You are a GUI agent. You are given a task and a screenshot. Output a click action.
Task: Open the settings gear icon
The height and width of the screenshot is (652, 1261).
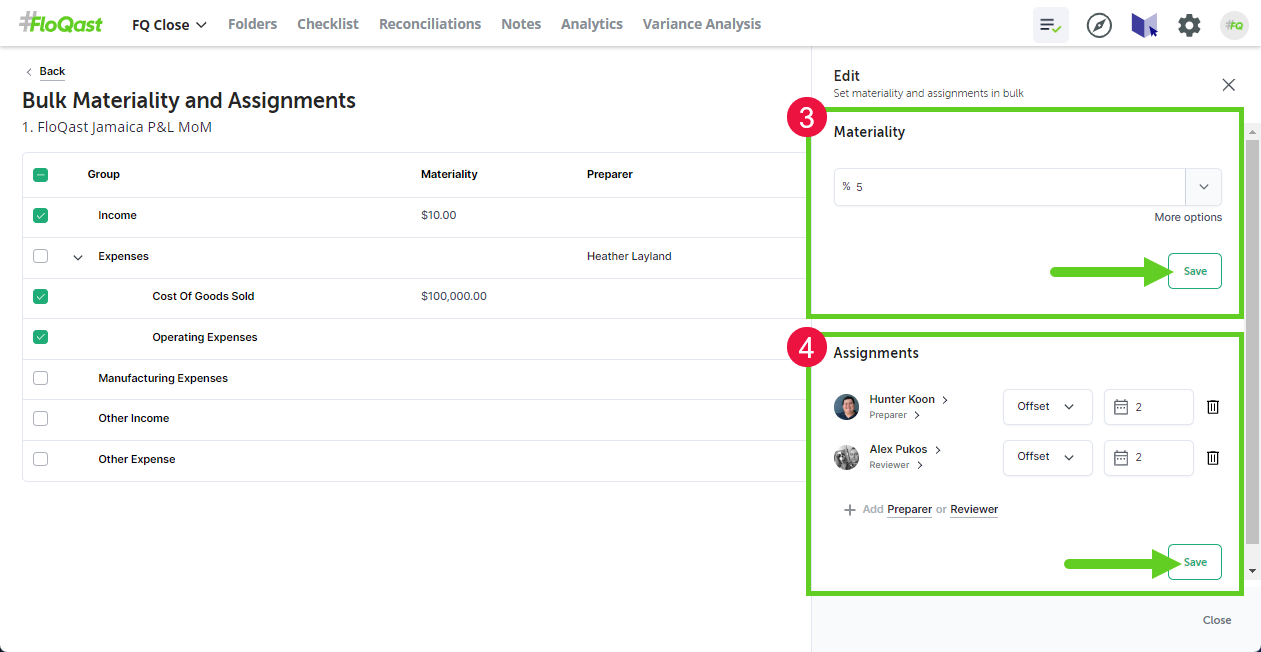(x=1189, y=25)
